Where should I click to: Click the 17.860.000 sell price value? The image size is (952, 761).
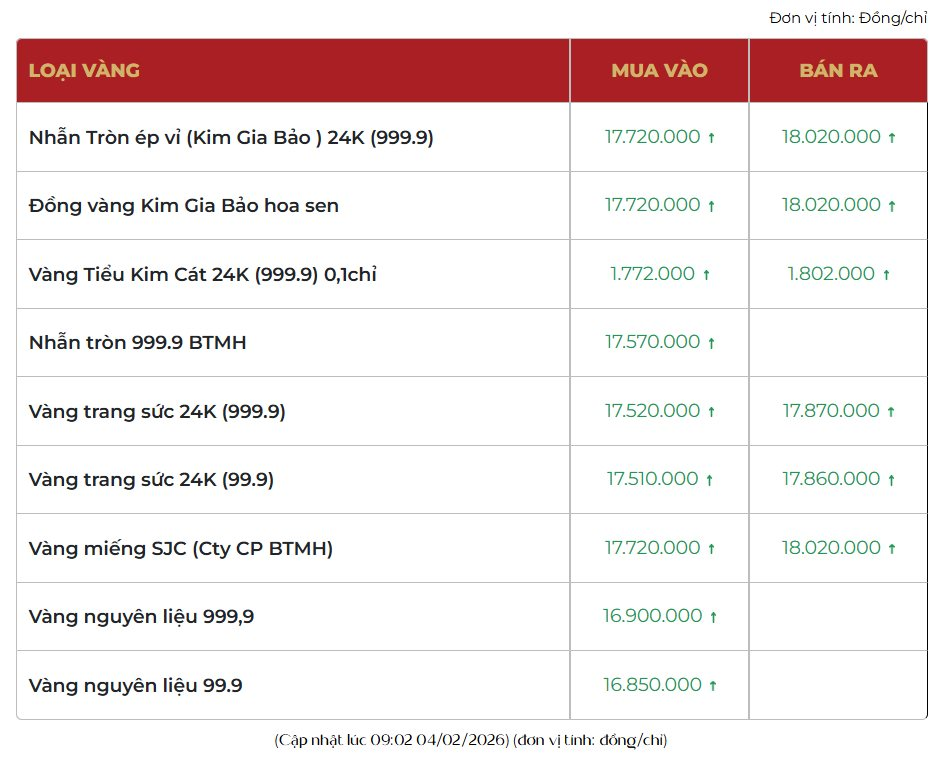point(831,479)
